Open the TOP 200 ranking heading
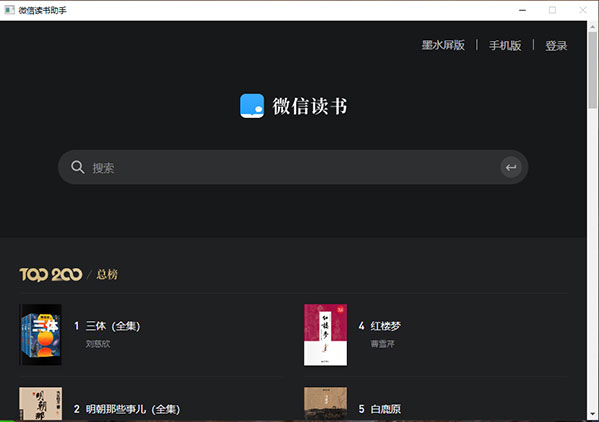The image size is (599, 422). coord(51,274)
